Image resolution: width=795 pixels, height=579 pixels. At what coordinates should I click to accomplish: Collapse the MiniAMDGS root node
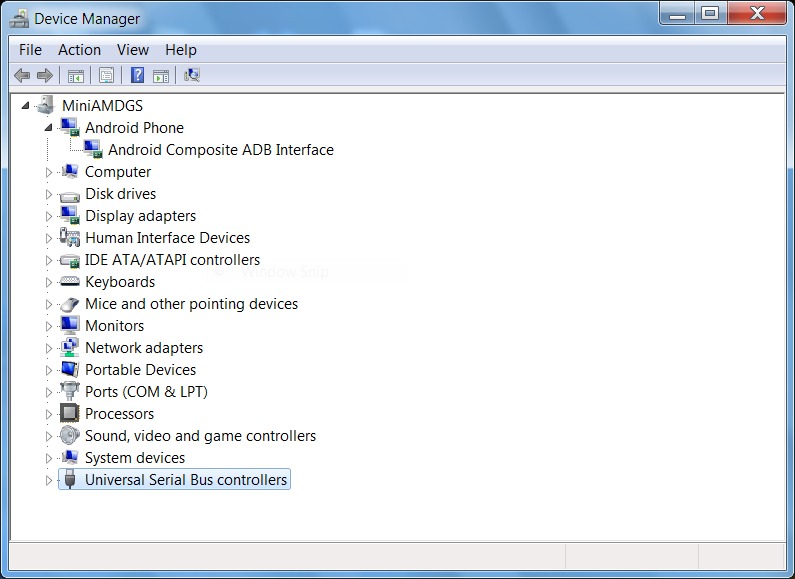coord(25,105)
